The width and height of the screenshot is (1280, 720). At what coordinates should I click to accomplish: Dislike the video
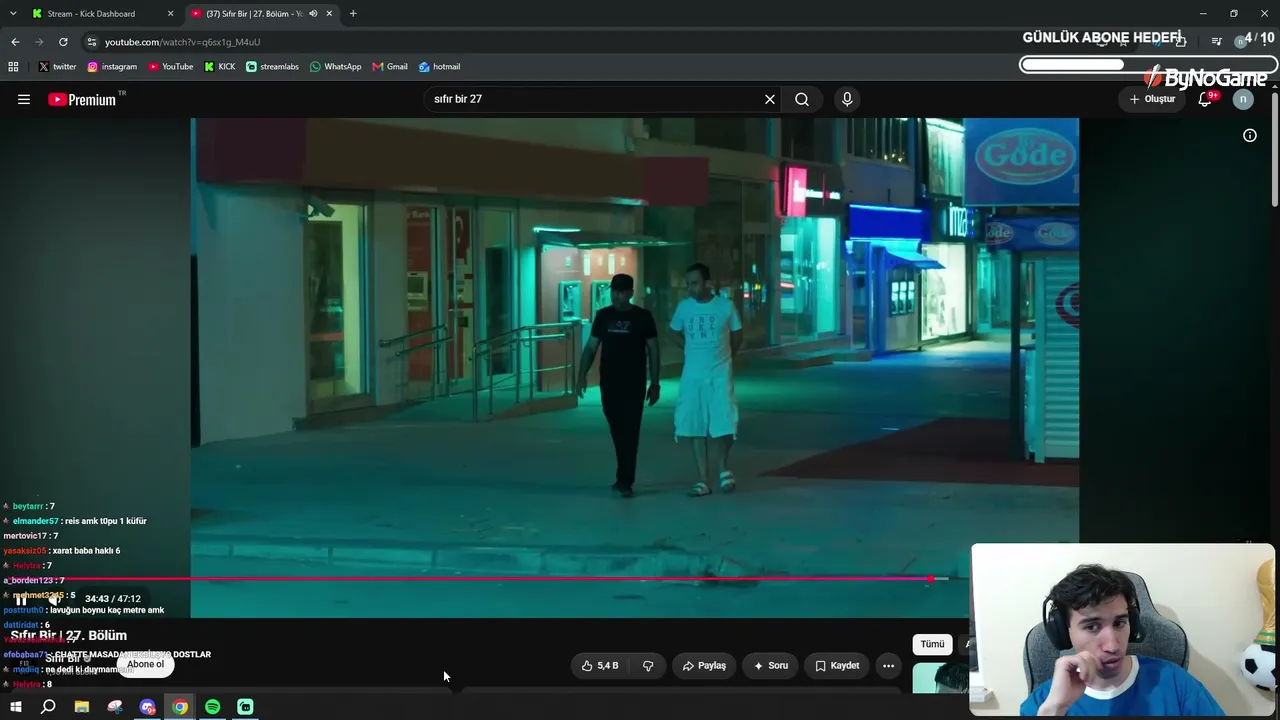[648, 665]
